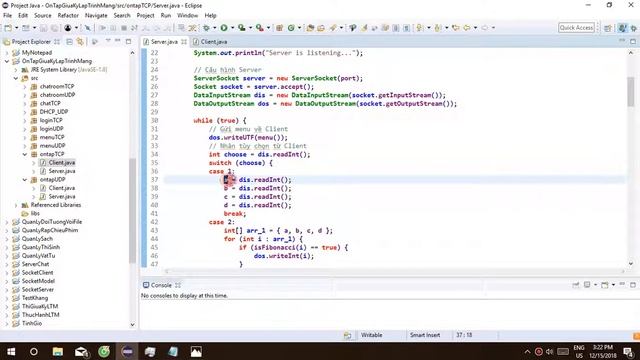The width and height of the screenshot is (640, 360).
Task: Select the QuanLyRapChieuPhim project
Action: 49,230
